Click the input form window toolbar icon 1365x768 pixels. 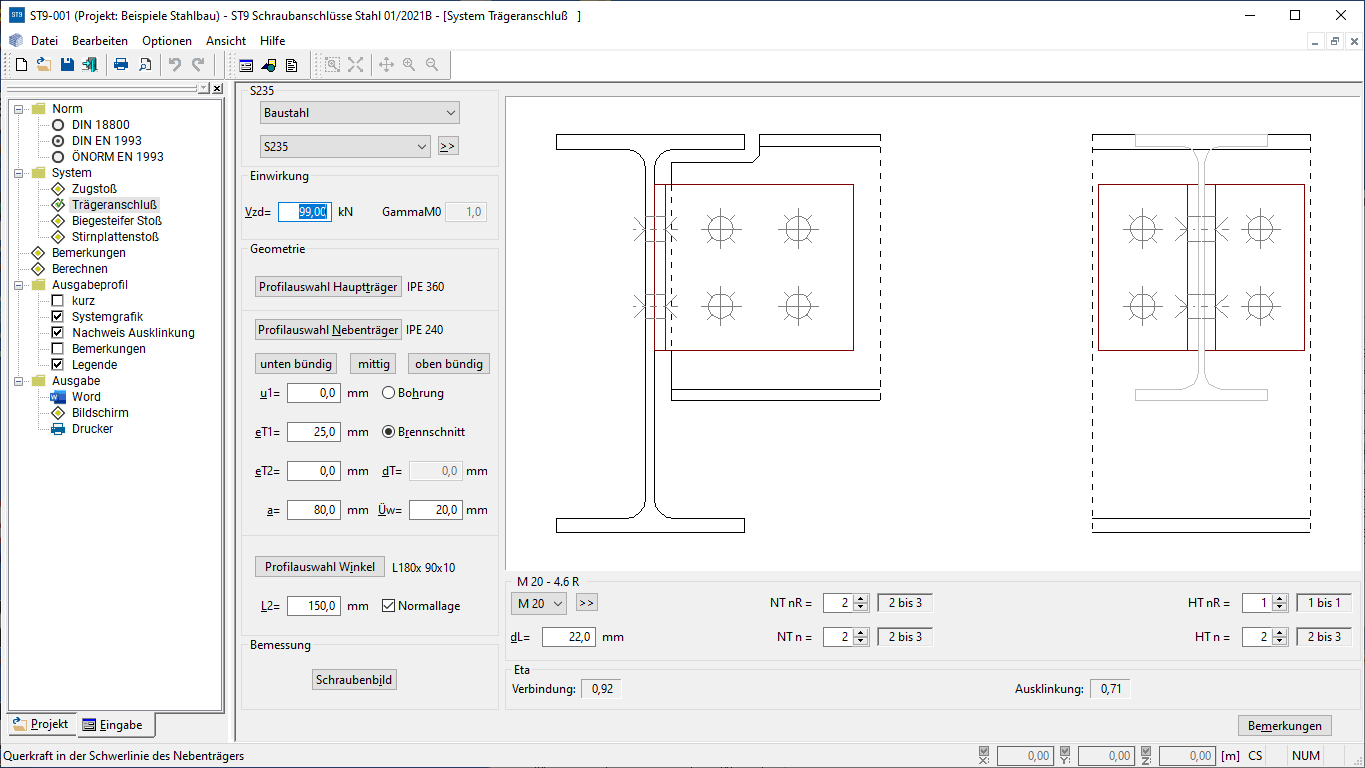tap(246, 65)
